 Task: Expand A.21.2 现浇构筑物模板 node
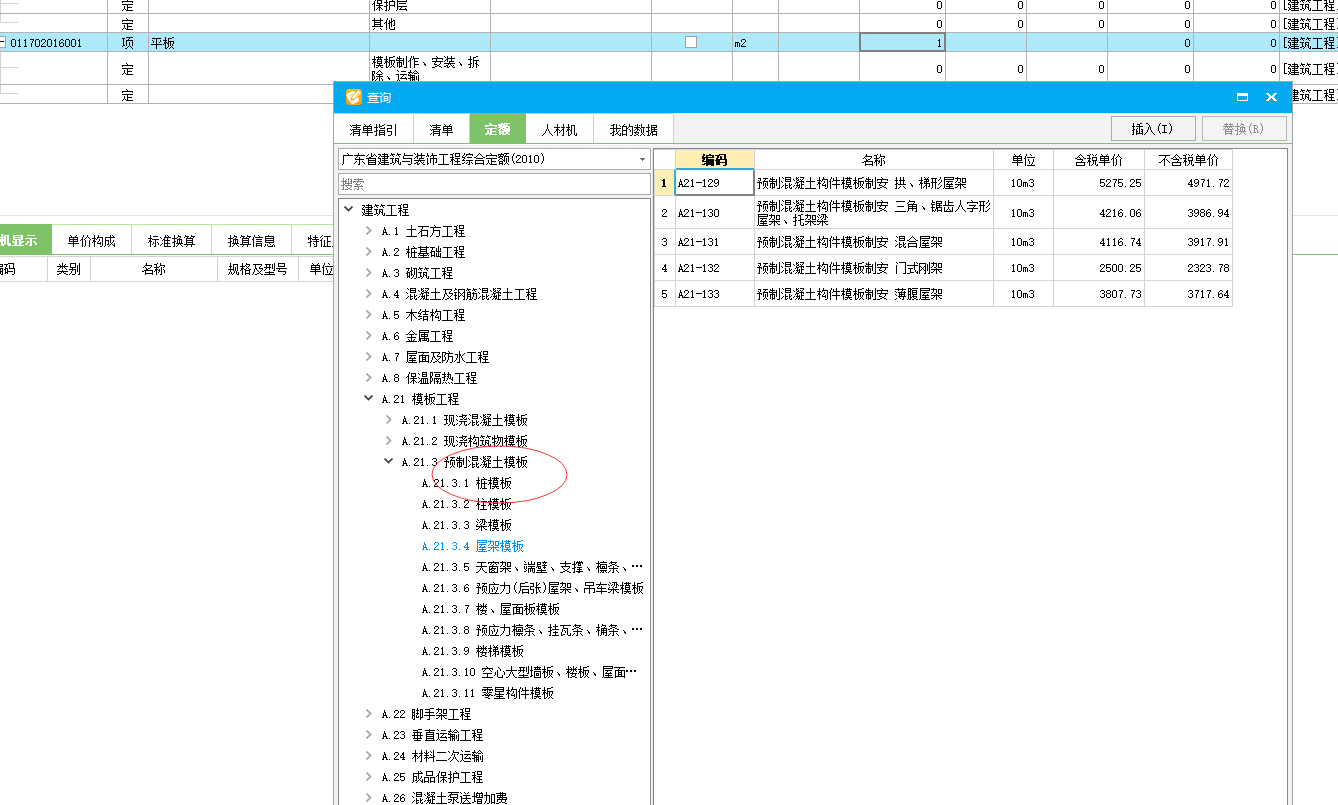[388, 441]
